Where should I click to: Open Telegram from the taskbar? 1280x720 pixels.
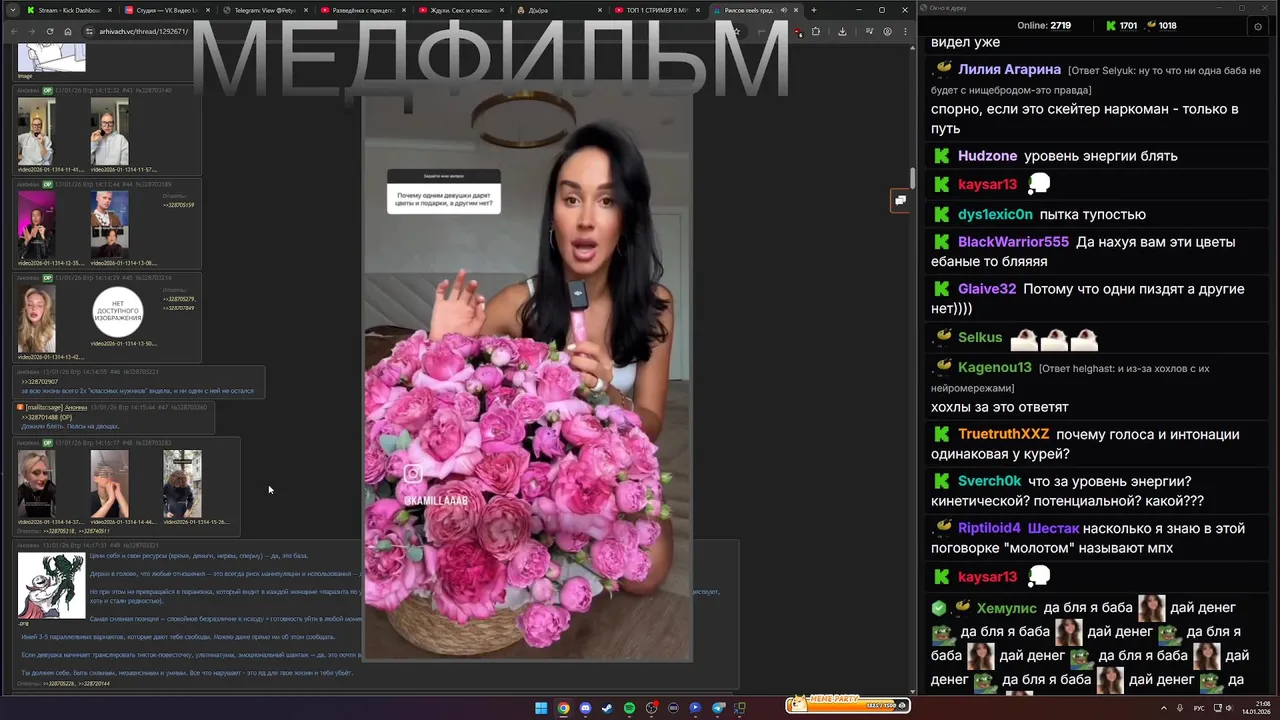coord(717,708)
